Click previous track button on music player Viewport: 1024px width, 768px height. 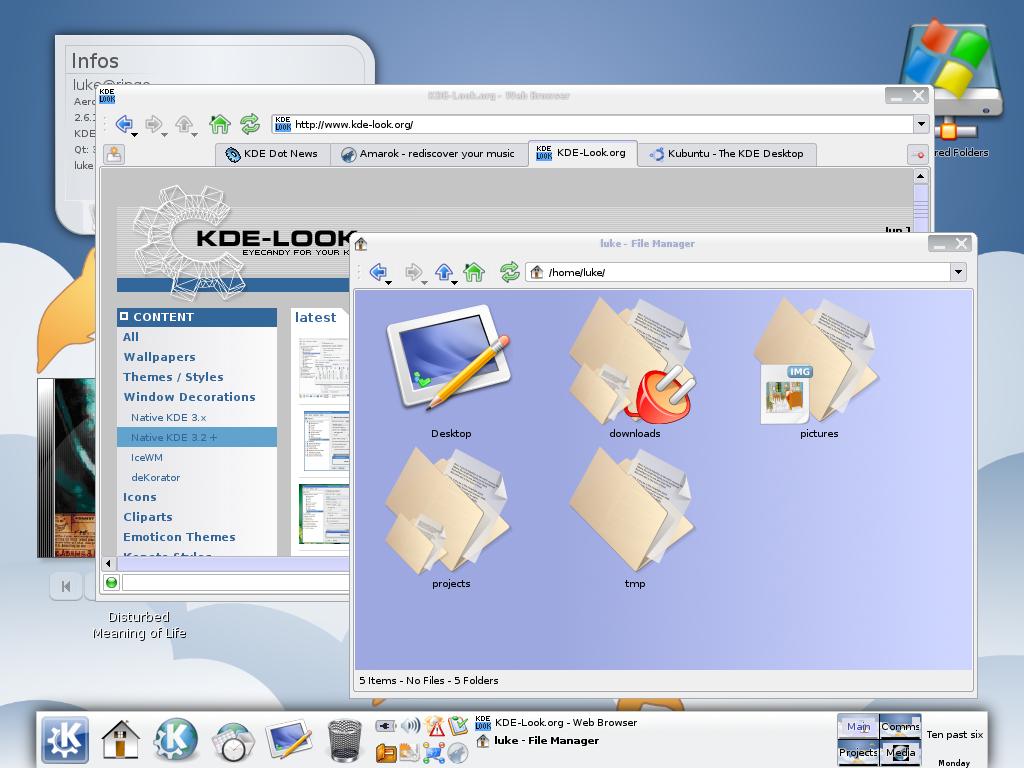point(66,586)
